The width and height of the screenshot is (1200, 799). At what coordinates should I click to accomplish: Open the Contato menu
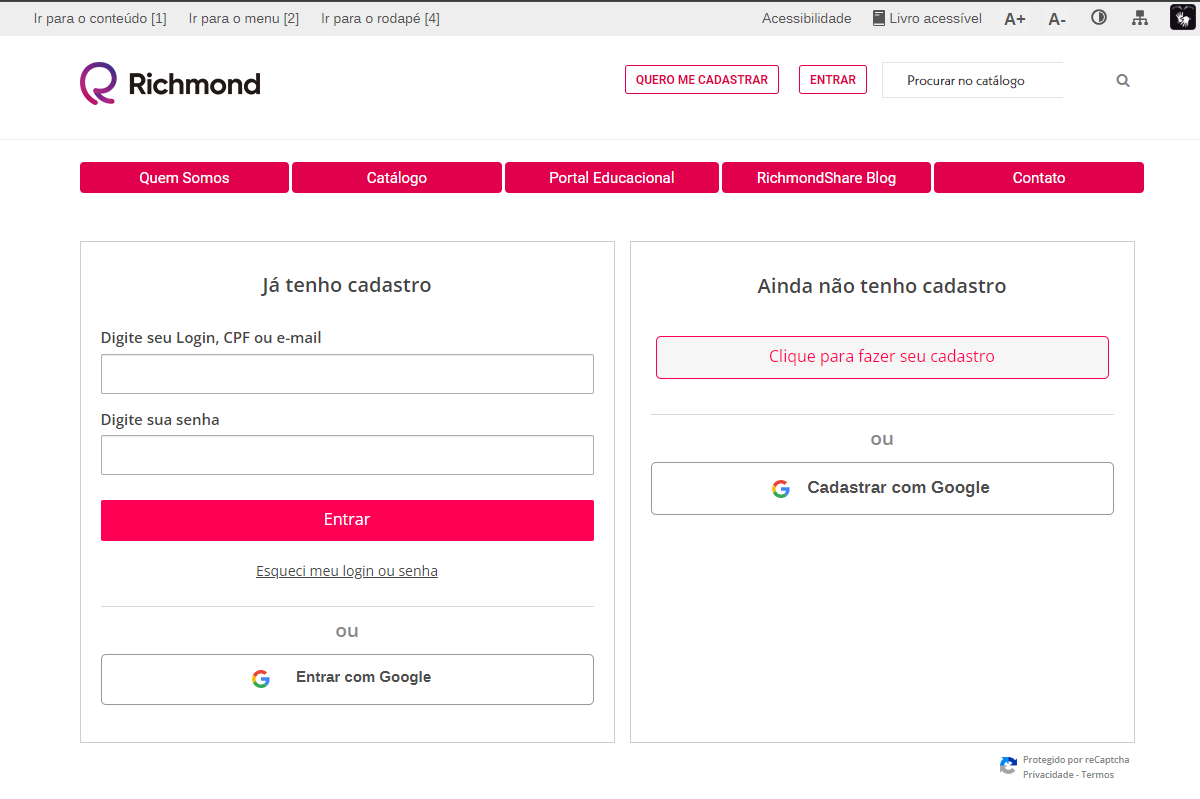coord(1039,178)
